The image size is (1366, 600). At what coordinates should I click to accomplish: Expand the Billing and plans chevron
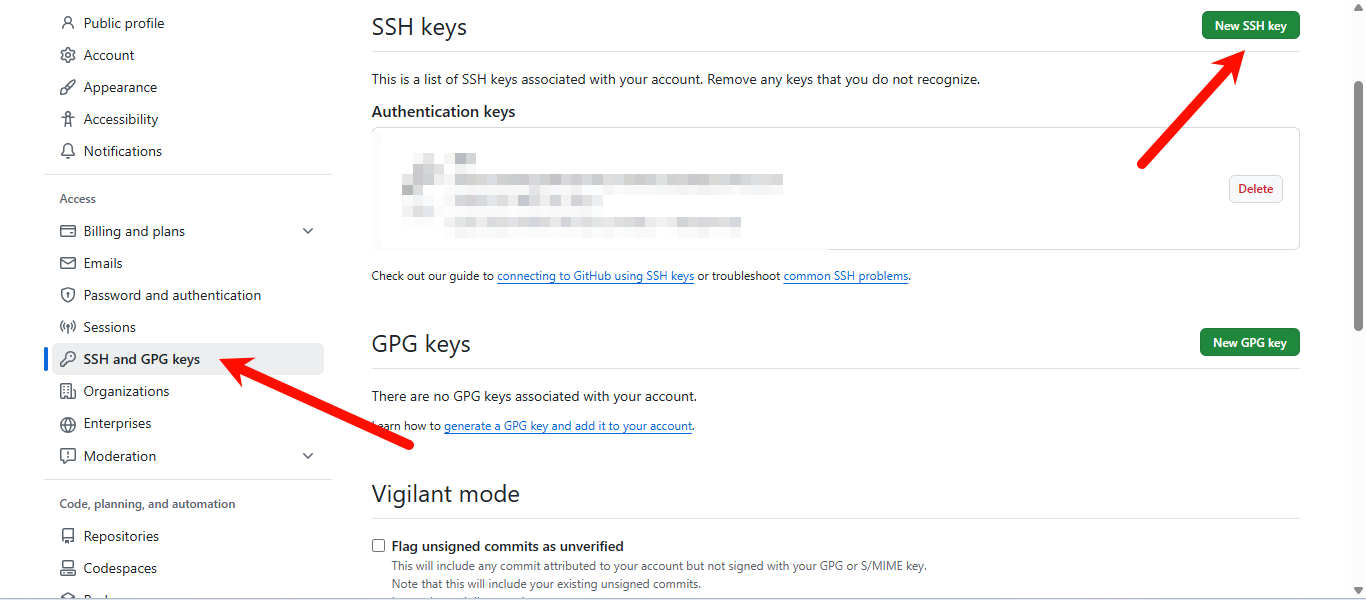pos(308,231)
